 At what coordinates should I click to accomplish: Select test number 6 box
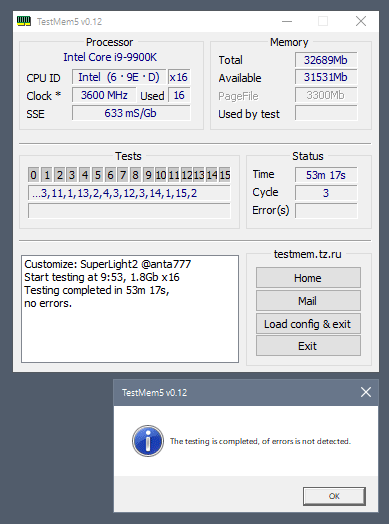110,175
